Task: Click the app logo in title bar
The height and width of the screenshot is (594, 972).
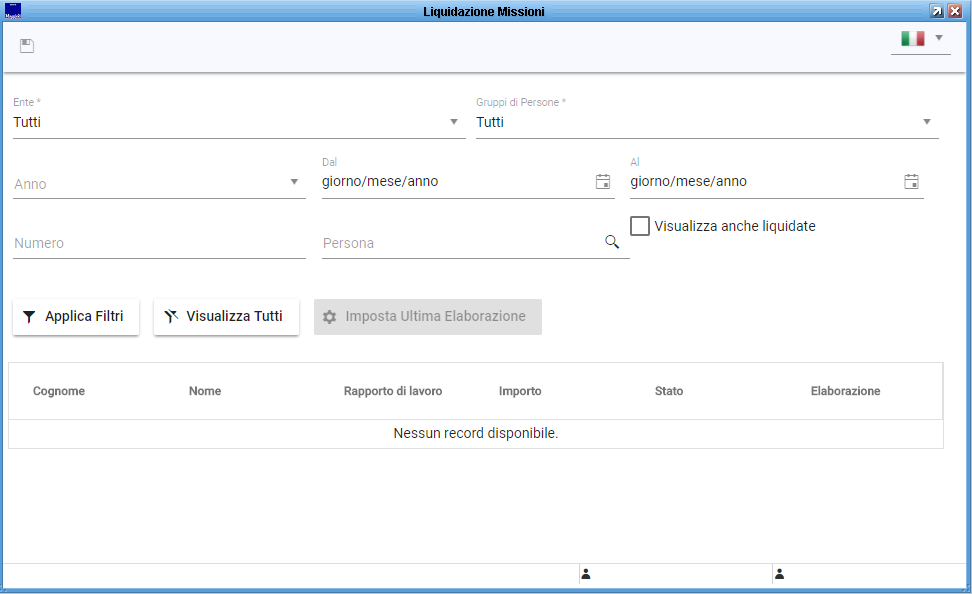Action: (x=13, y=11)
